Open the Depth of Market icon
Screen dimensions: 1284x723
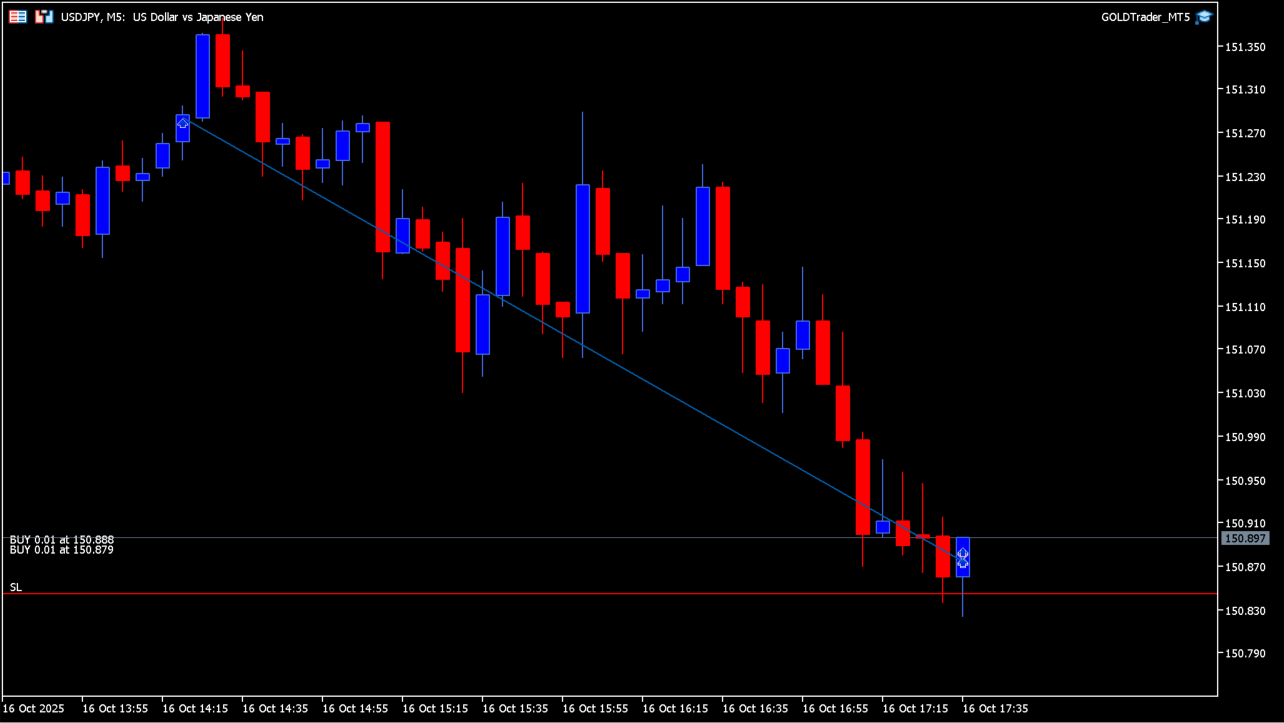[44, 17]
